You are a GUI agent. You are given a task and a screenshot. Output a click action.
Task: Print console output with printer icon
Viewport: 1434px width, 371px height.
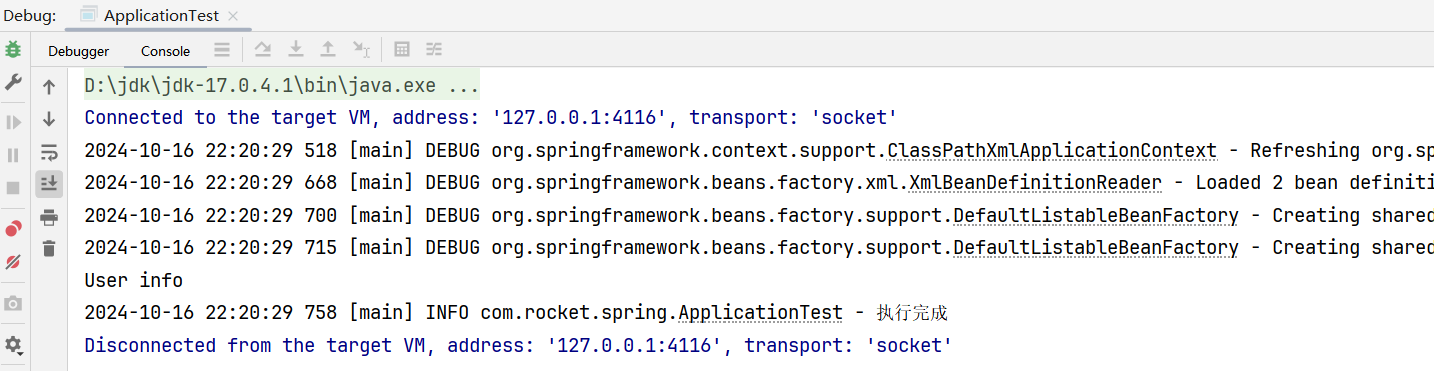49,217
